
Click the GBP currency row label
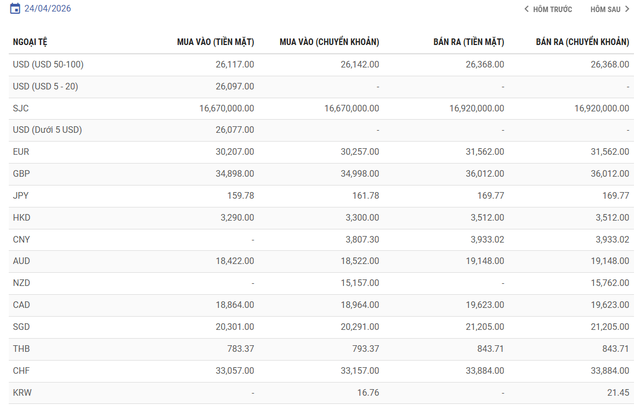(x=21, y=174)
